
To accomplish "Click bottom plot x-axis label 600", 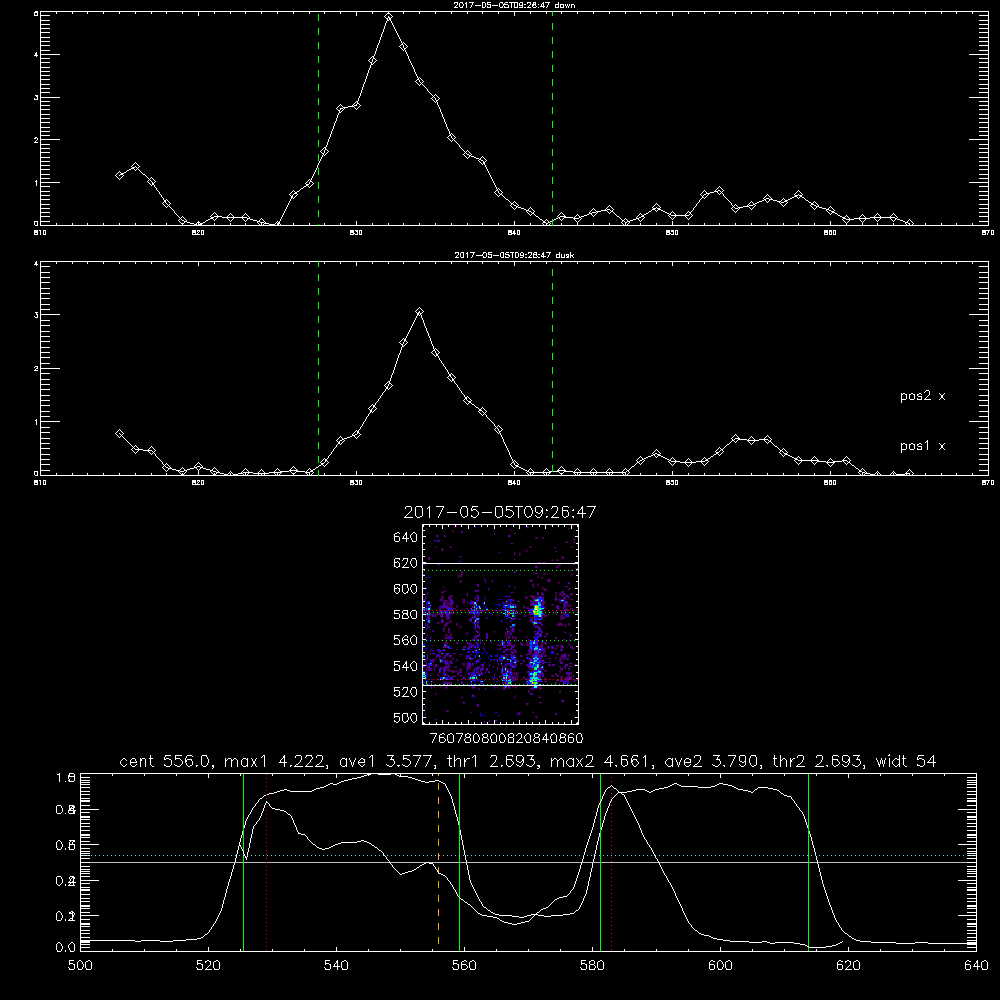I will (720, 966).
